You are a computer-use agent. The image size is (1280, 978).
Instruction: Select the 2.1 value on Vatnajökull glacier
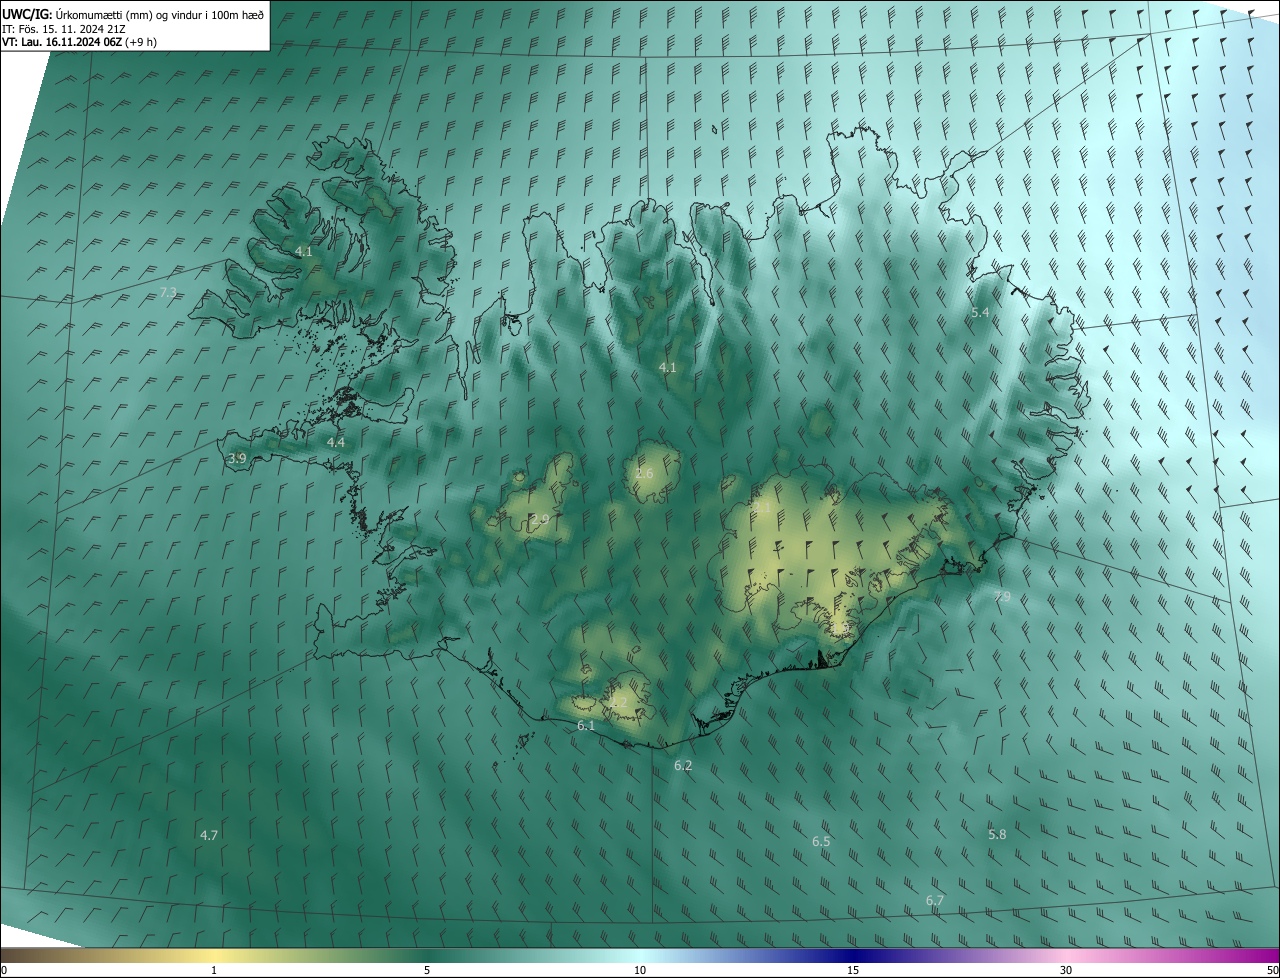tap(762, 507)
